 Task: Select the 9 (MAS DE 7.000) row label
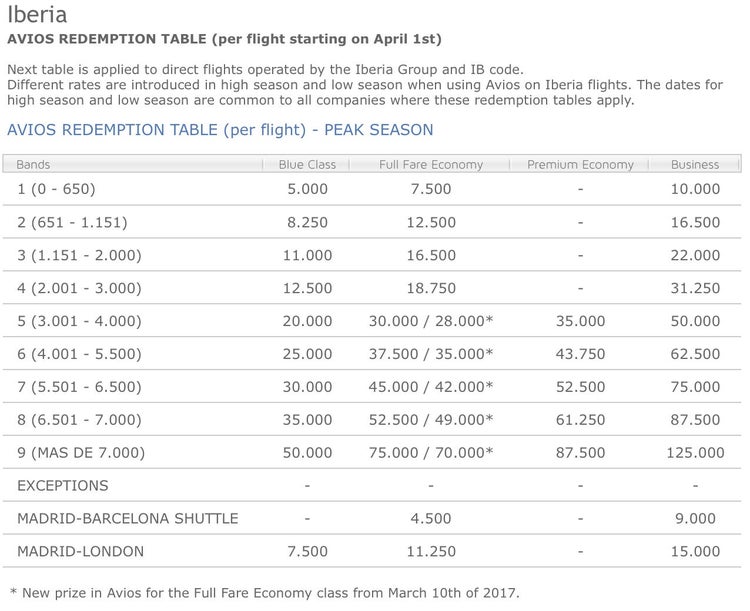coord(81,453)
